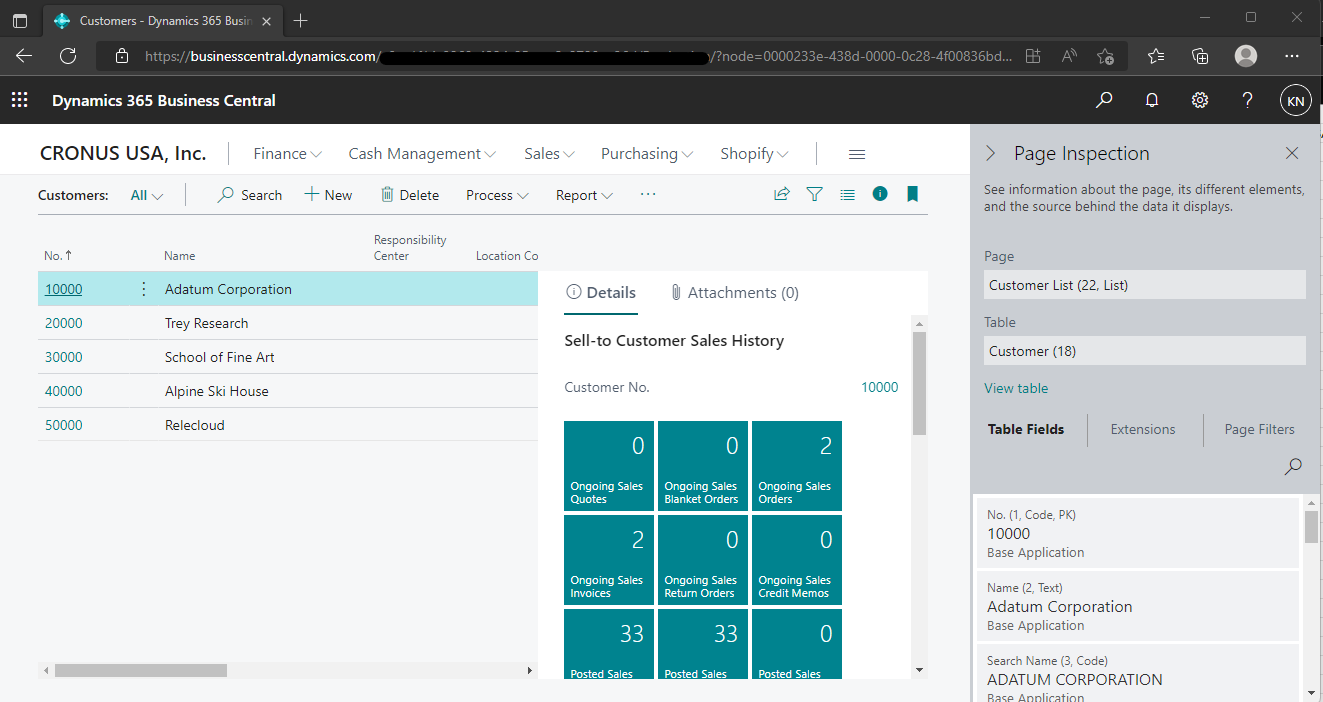Sort by the No. column header

point(58,256)
